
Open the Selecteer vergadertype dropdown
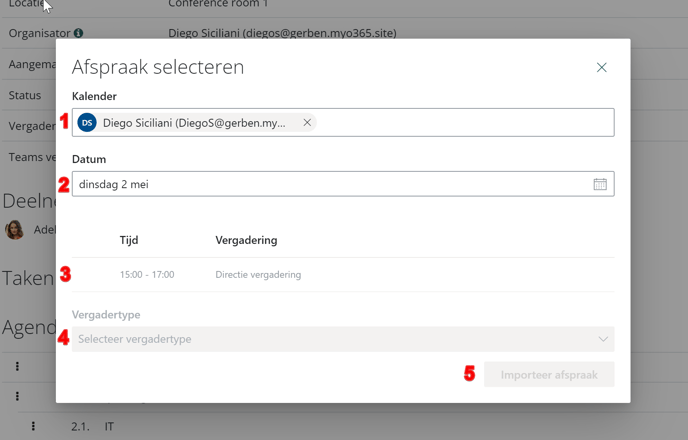[343, 339]
